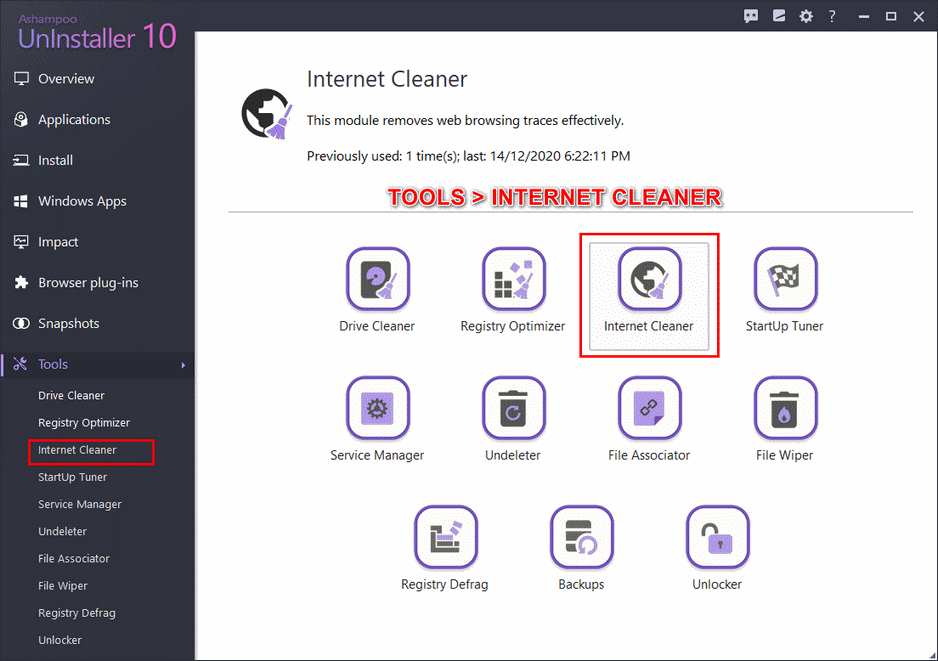938x661 pixels.
Task: Click the Internet Cleaner heading text
Action: pos(386,79)
